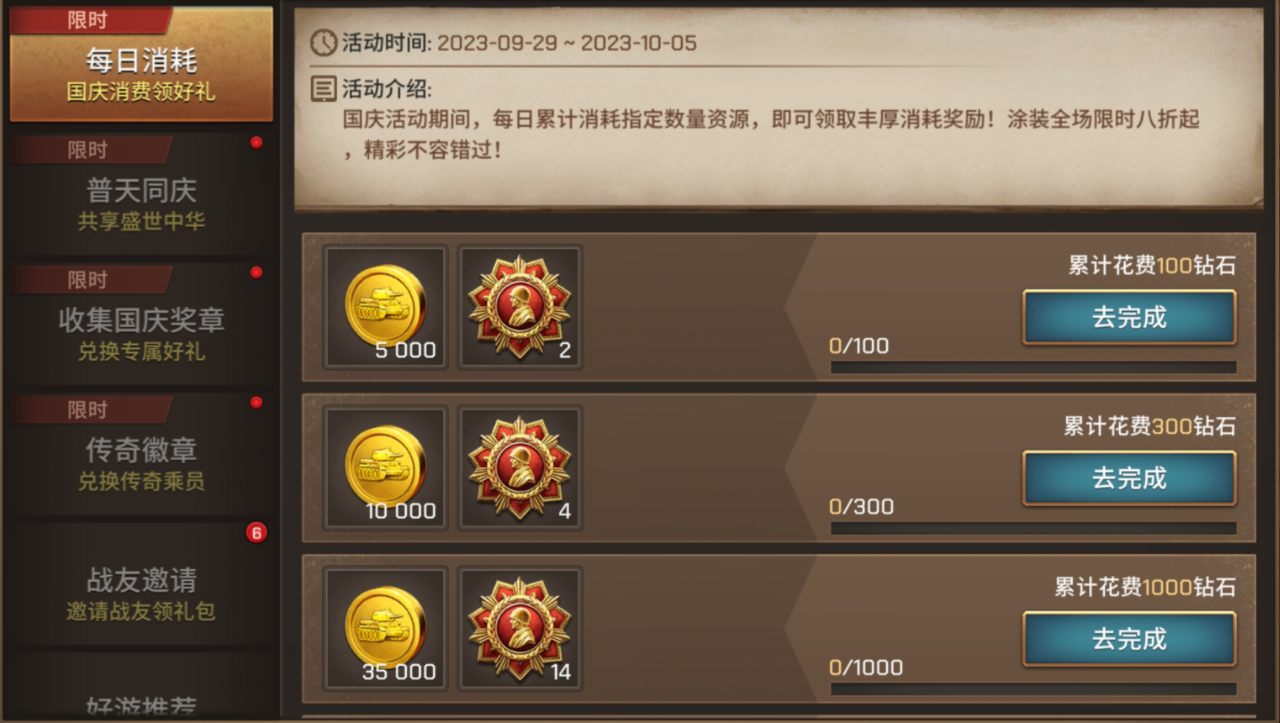This screenshot has height=723, width=1280.
Task: Open the 收集国庆奖章 event tab
Action: [x=141, y=324]
